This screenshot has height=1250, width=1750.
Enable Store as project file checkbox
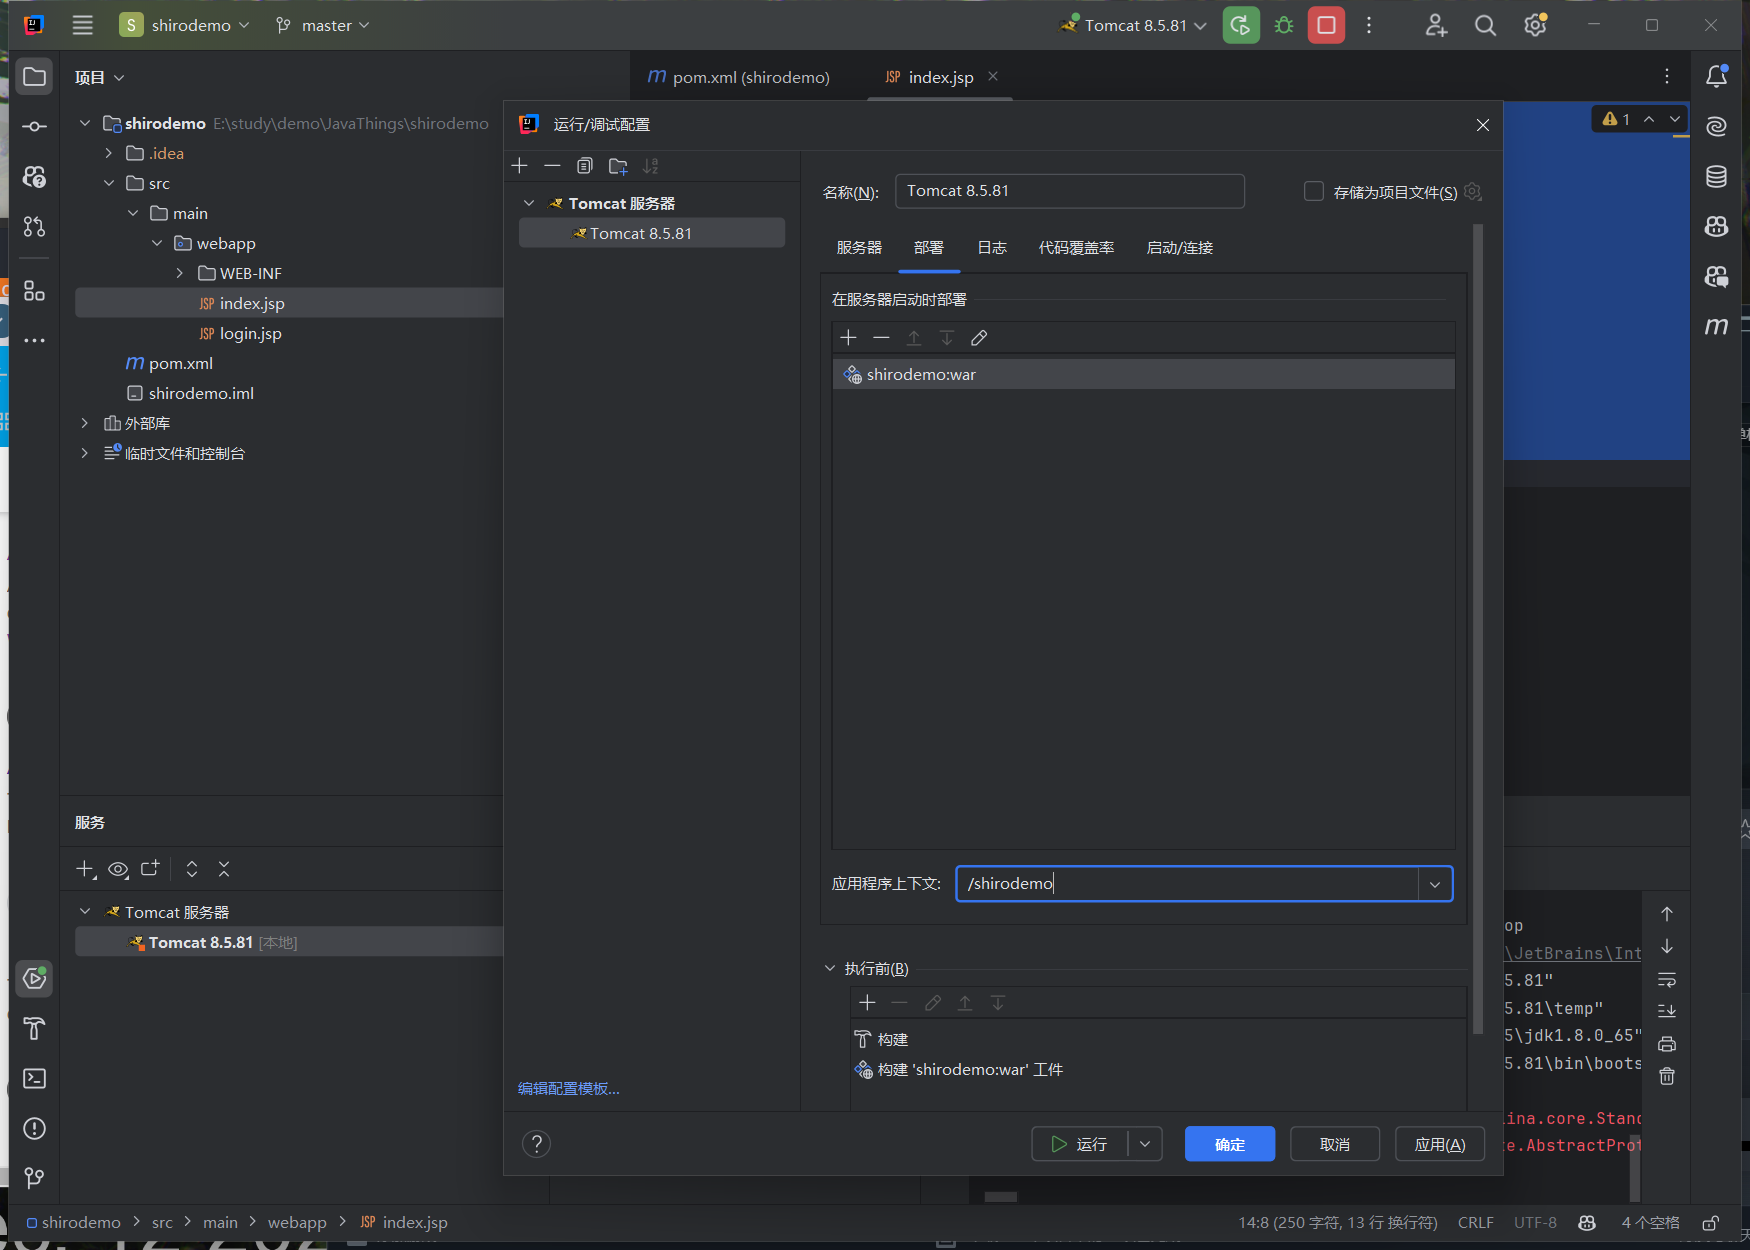click(1314, 191)
